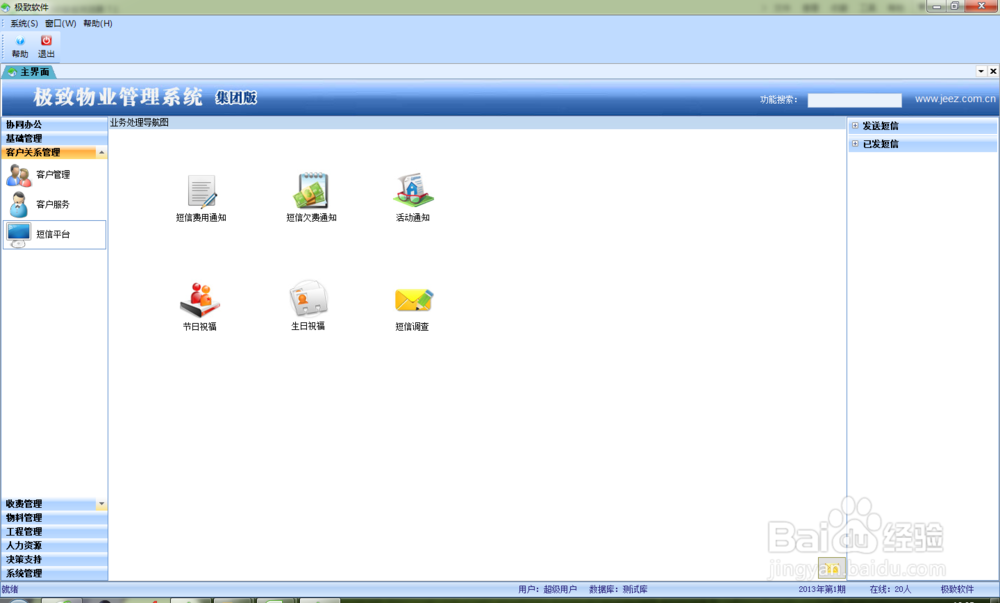Expand the 已发短信 panel
1000x603 pixels.
(855, 143)
